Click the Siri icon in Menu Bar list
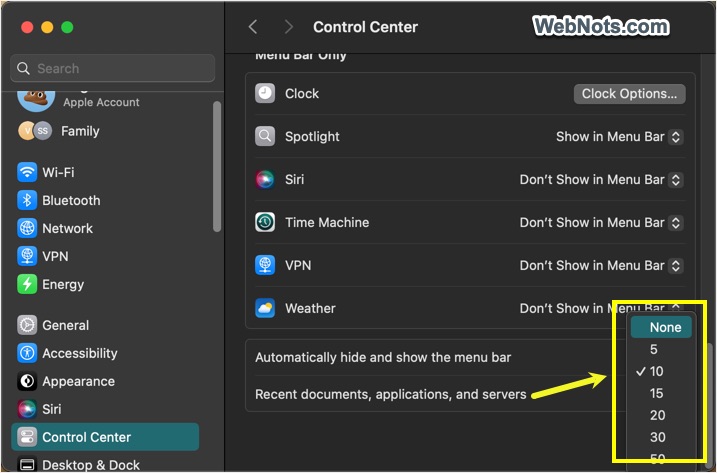Viewport: 717px width, 473px height. (265, 179)
